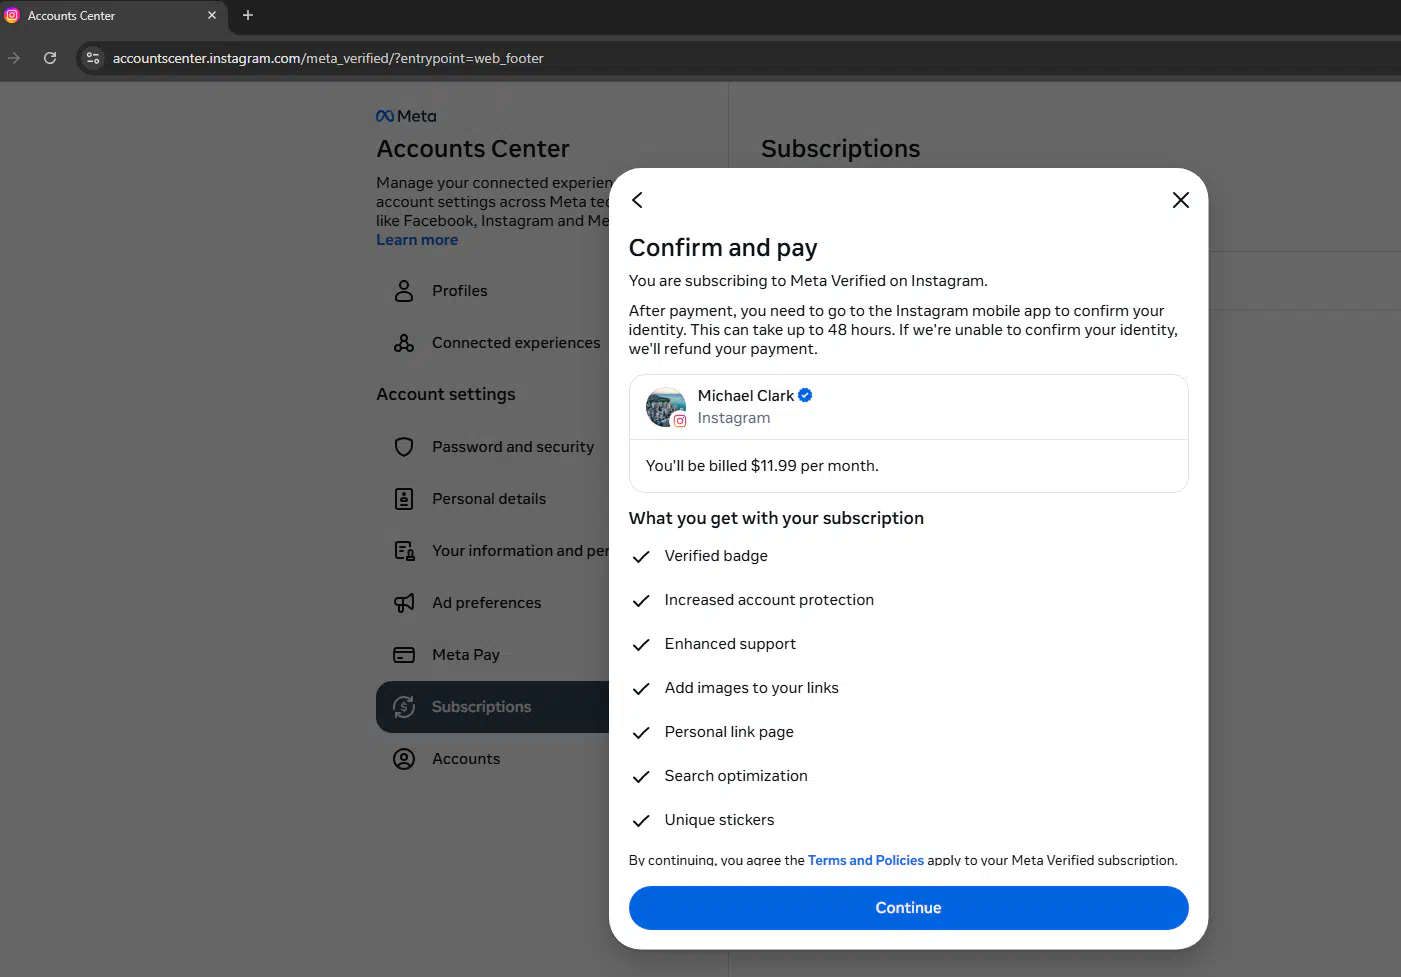Click the 'Search optimization' benefit text

[x=736, y=776]
